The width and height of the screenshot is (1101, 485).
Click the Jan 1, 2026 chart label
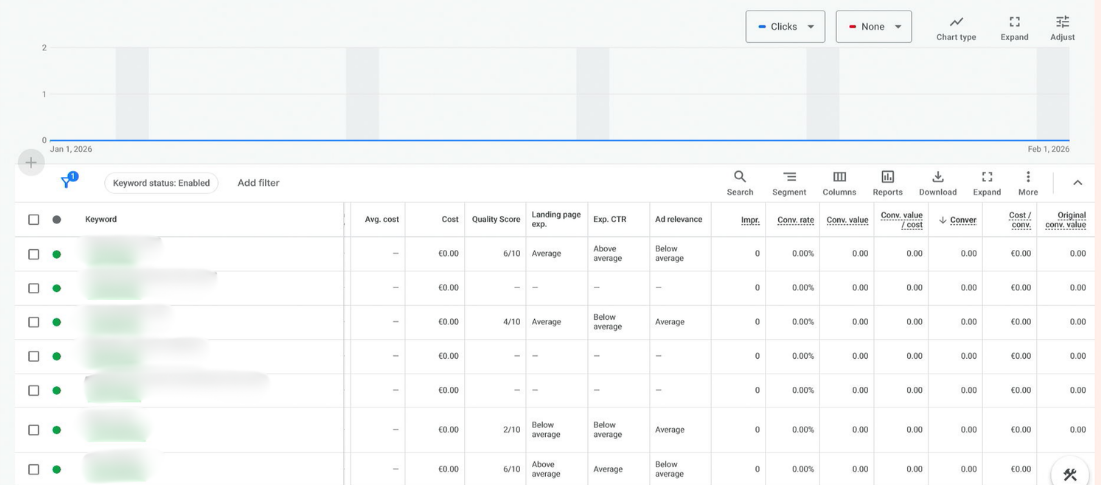point(71,150)
